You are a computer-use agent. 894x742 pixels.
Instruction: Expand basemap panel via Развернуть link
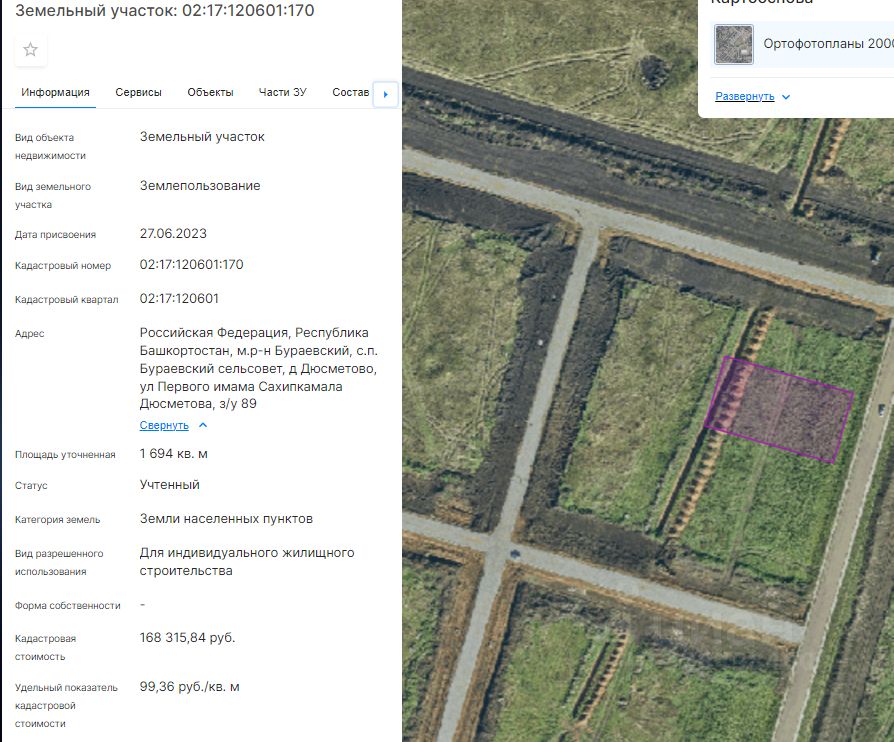(x=745, y=96)
